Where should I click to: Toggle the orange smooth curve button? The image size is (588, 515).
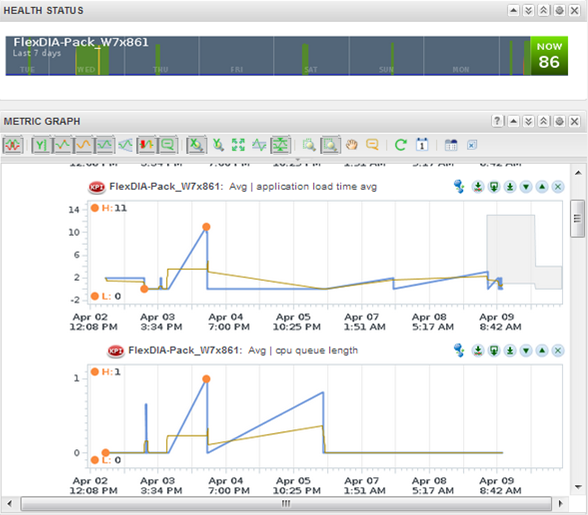tap(83, 145)
